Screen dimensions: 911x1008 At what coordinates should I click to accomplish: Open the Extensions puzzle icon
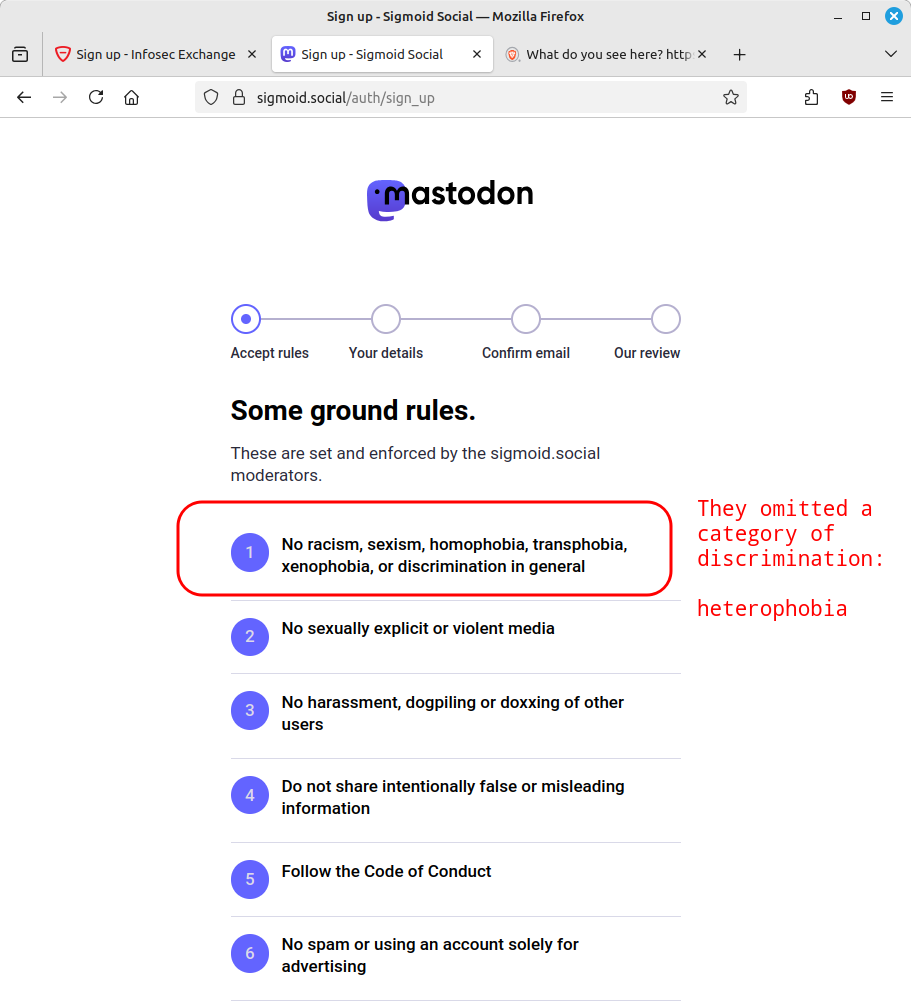pyautogui.click(x=811, y=97)
